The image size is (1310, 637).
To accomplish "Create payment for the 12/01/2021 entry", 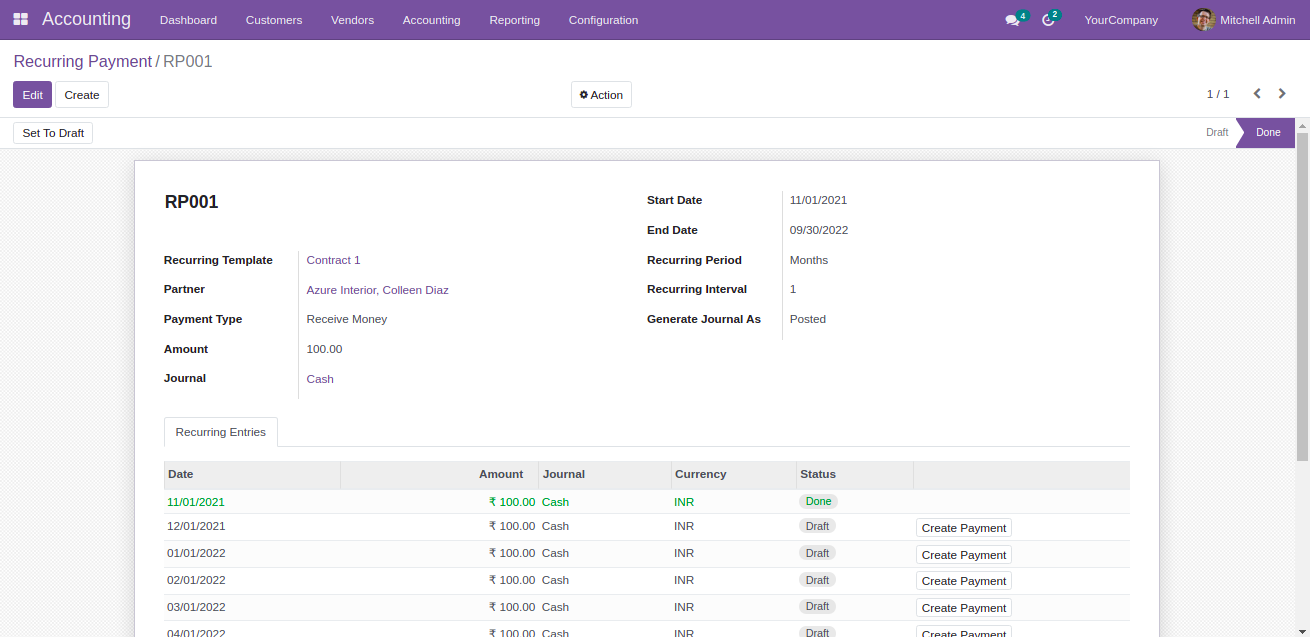I will point(963,527).
